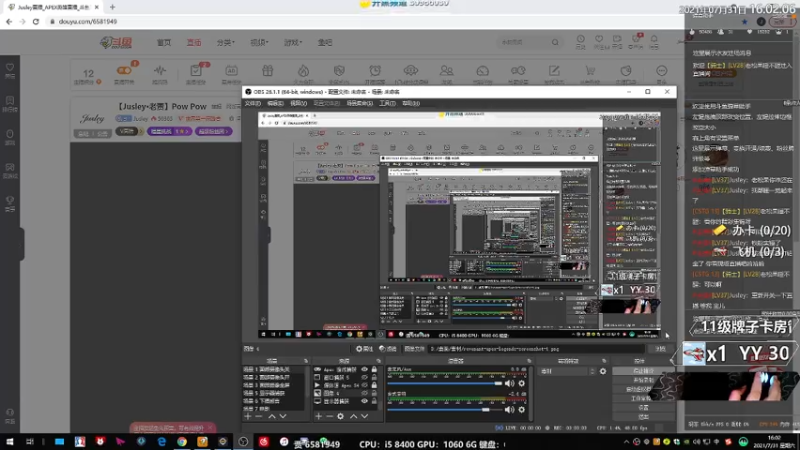Open OBS 设置 Settings button in Controls
This screenshot has width=800, height=450.
coord(643,408)
